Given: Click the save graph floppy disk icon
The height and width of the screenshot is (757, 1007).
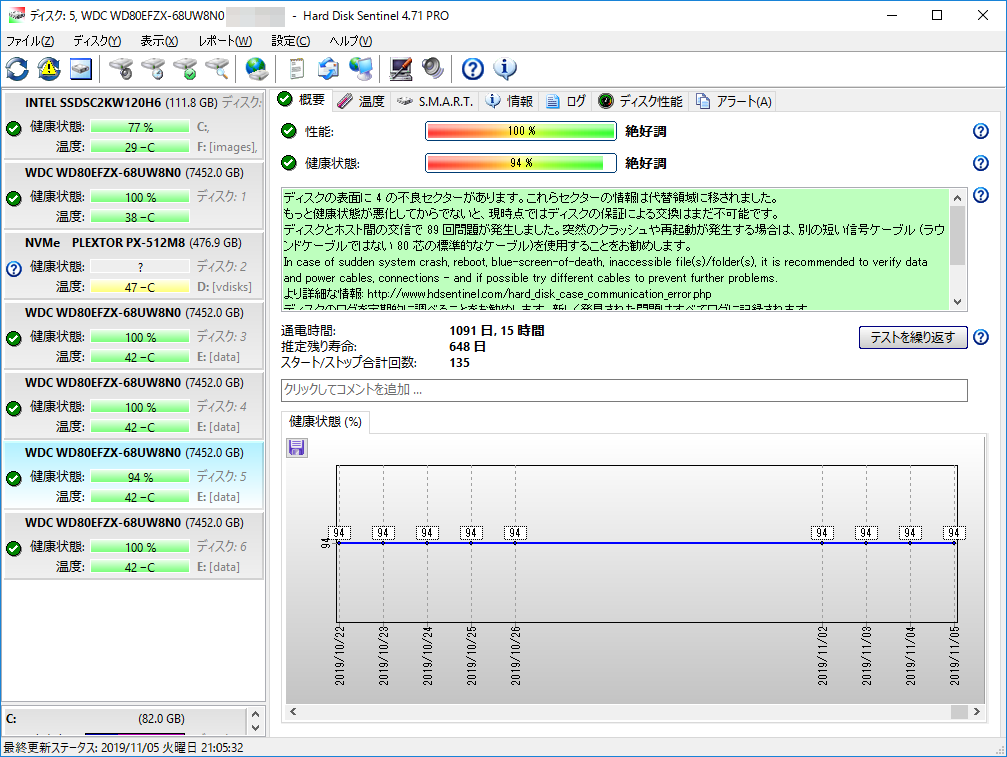Looking at the screenshot, I should point(296,448).
